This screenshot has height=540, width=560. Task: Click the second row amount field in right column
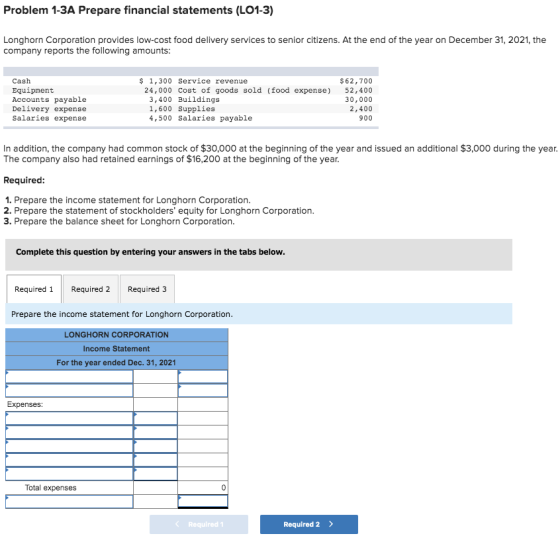point(203,390)
